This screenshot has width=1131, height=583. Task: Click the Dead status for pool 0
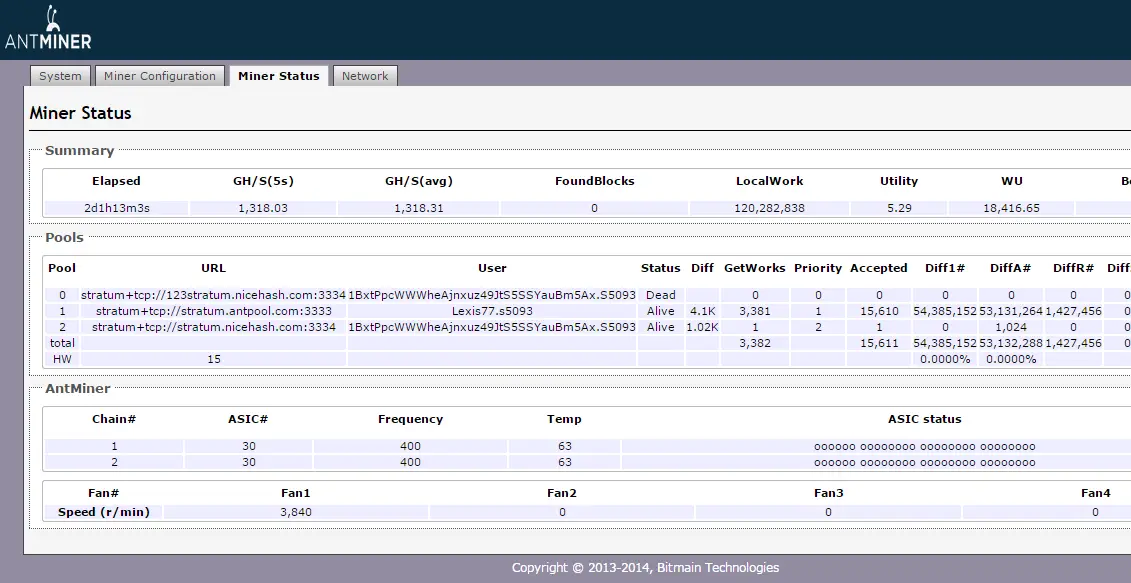point(660,295)
